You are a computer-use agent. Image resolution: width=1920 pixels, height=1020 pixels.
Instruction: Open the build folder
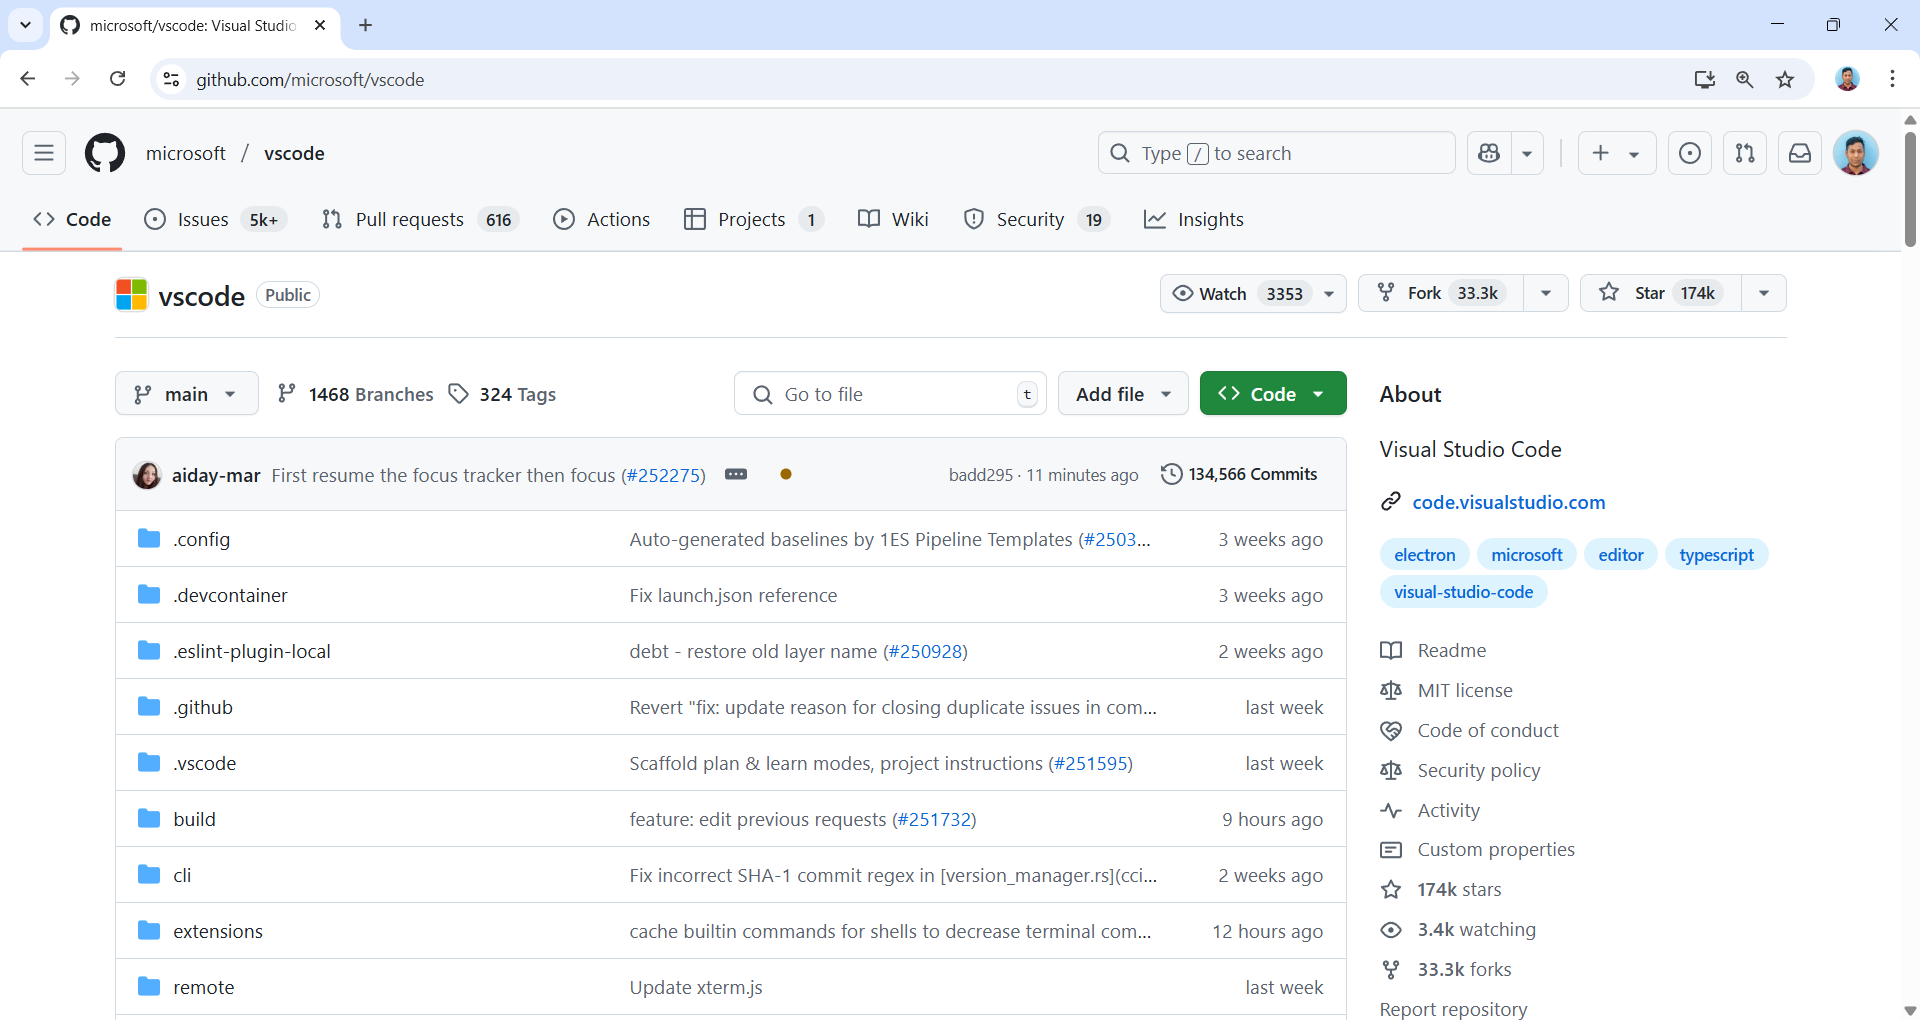point(194,819)
